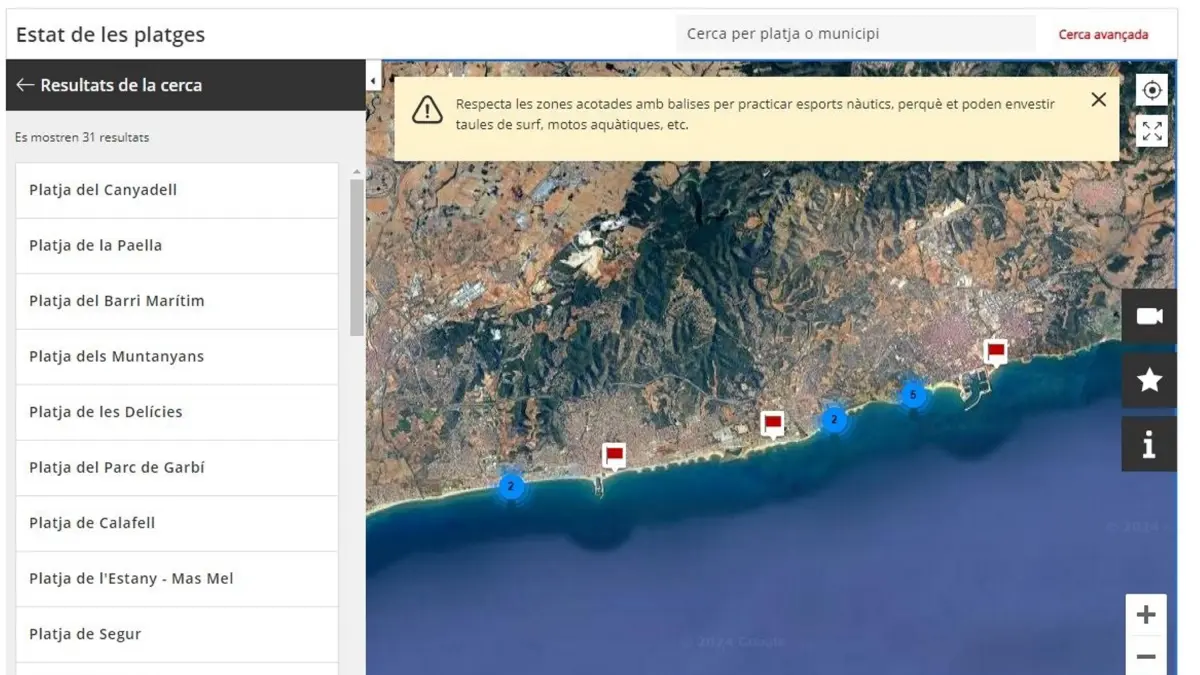Open Platja dels Muntanyans result

(177, 356)
